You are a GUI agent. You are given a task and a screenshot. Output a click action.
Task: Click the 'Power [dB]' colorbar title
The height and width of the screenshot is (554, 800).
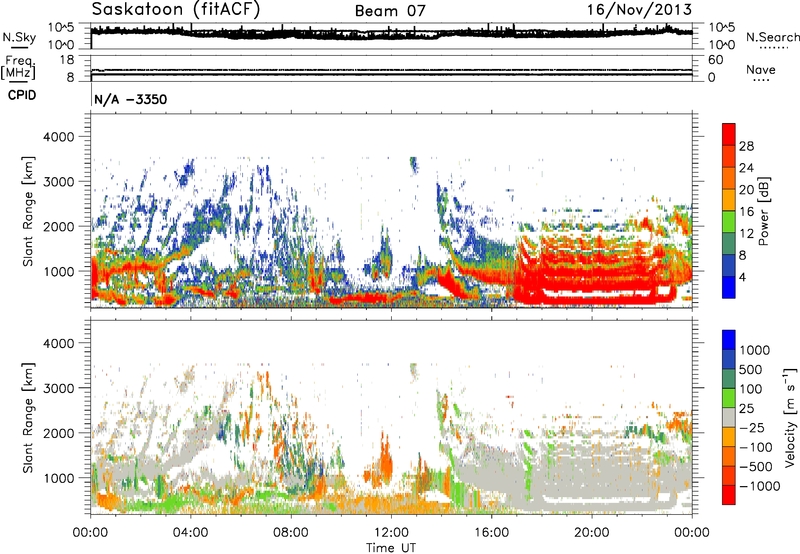pos(764,211)
